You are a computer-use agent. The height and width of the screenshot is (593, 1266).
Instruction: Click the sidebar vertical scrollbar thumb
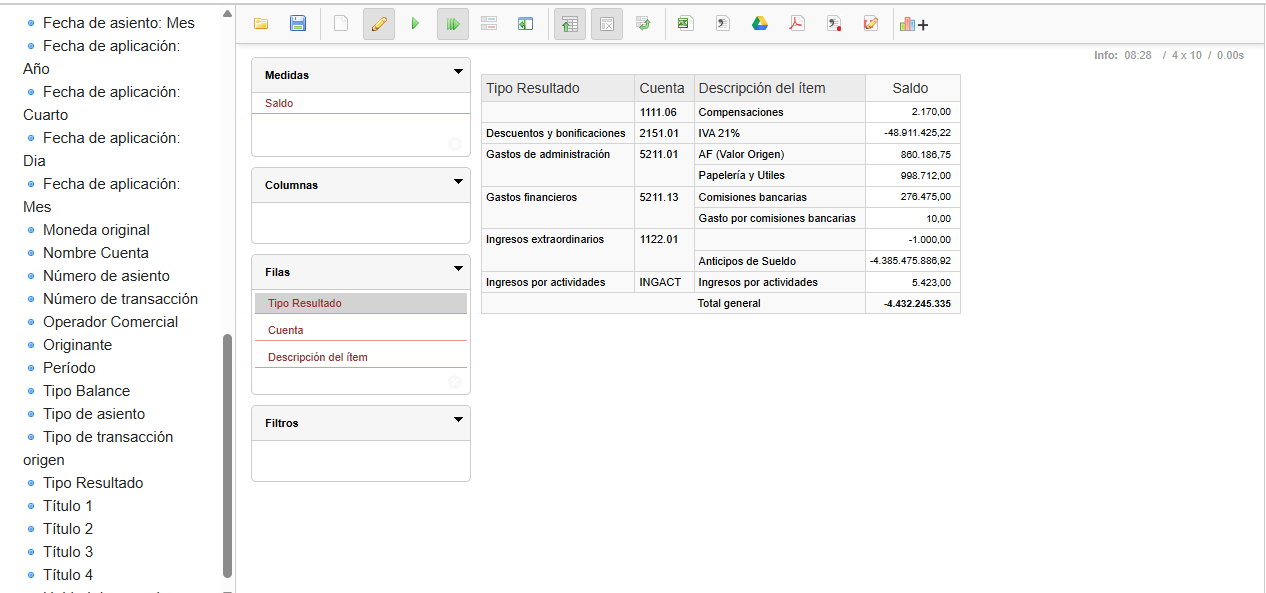(x=227, y=455)
